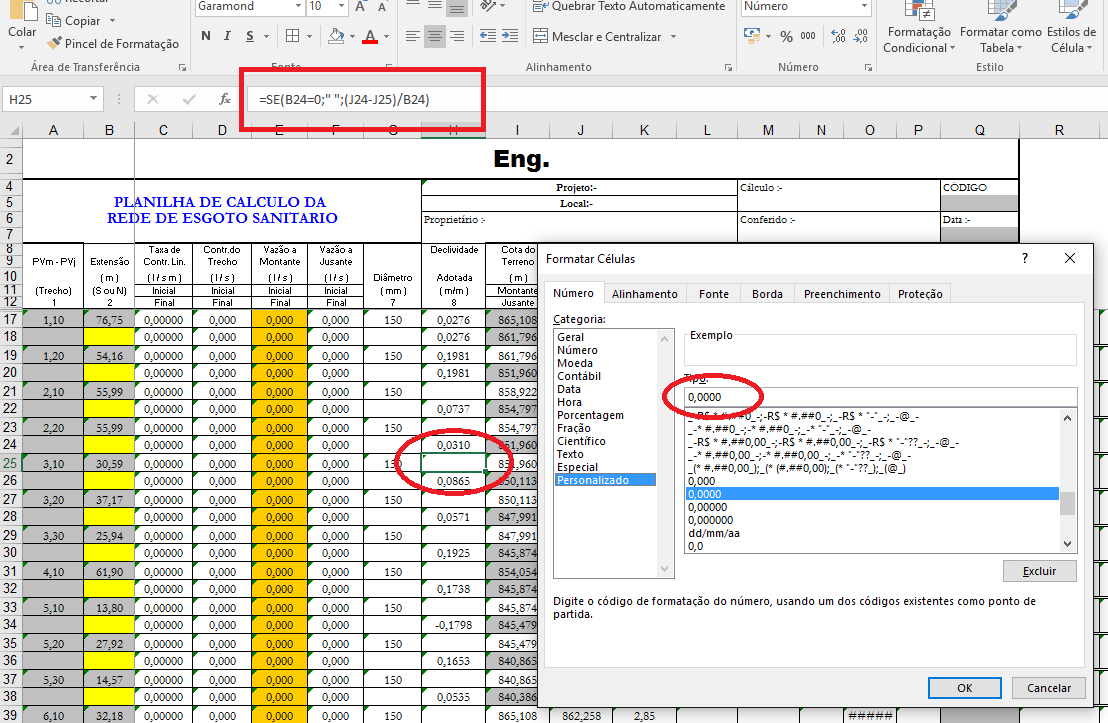Open the Colar paste options arrow
This screenshot has height=723, width=1108.
pyautogui.click(x=22, y=47)
